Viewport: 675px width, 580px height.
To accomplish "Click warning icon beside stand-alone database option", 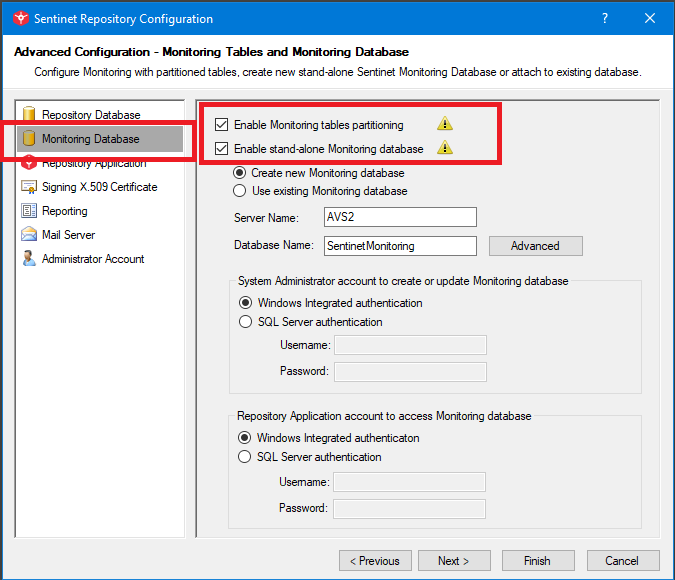I will pyautogui.click(x=445, y=149).
